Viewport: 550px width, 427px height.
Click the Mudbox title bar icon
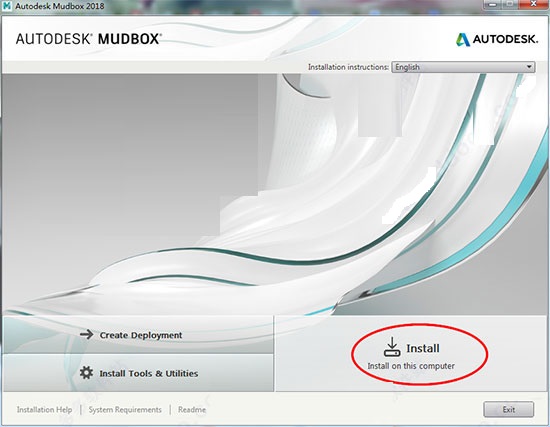click(6, 5)
